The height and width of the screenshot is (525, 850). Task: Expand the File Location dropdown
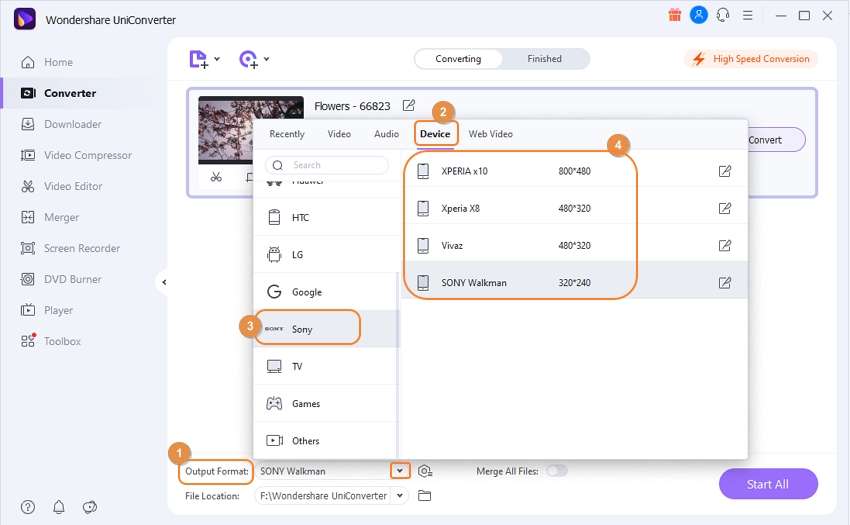(400, 496)
